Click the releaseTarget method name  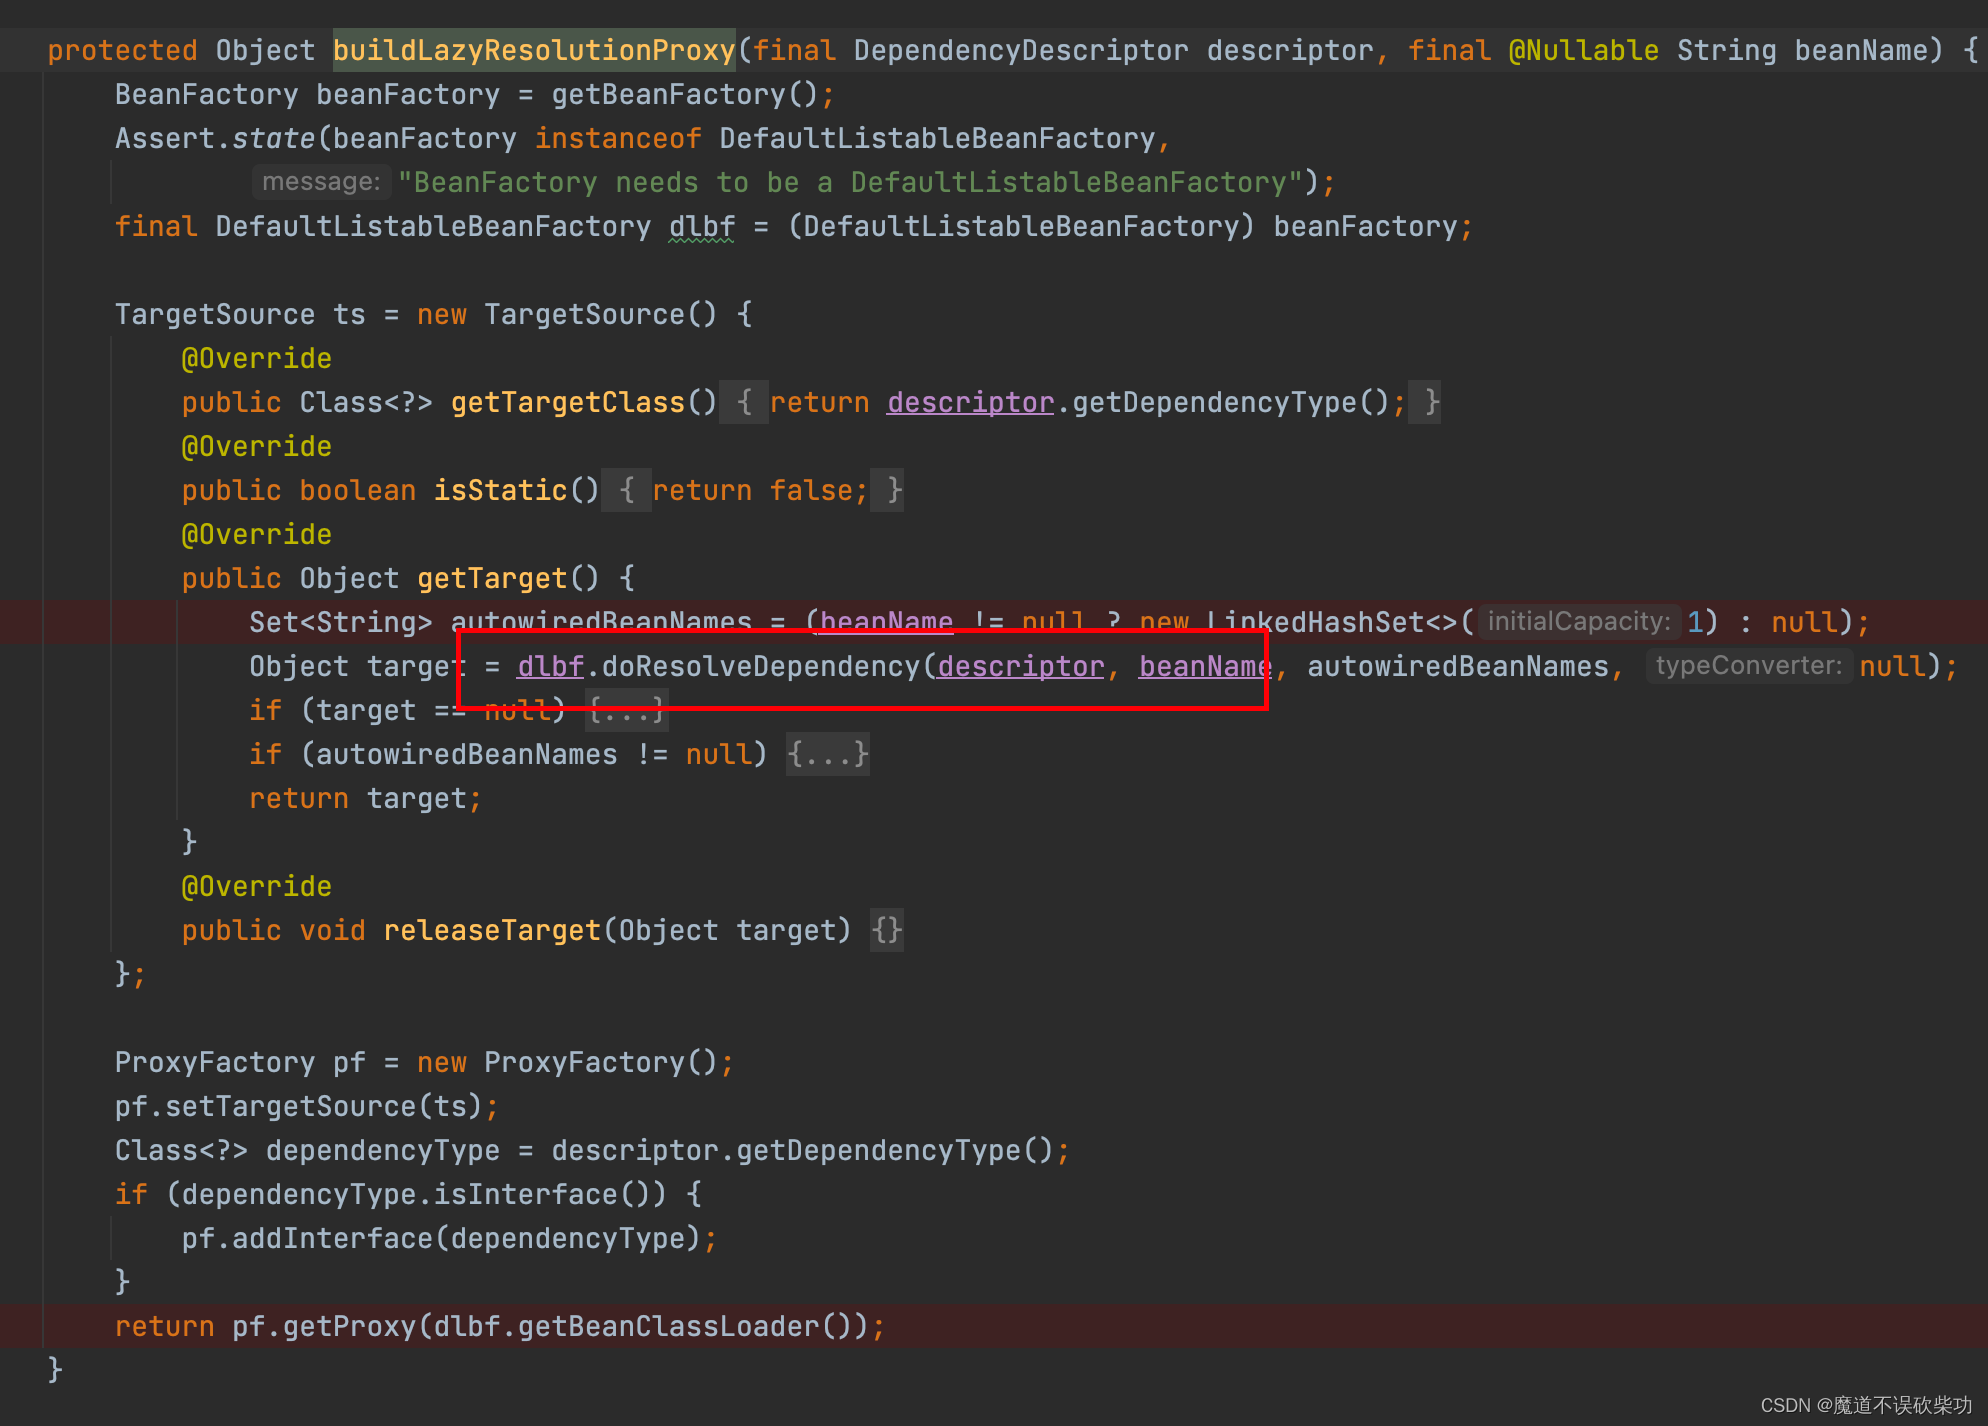[492, 930]
